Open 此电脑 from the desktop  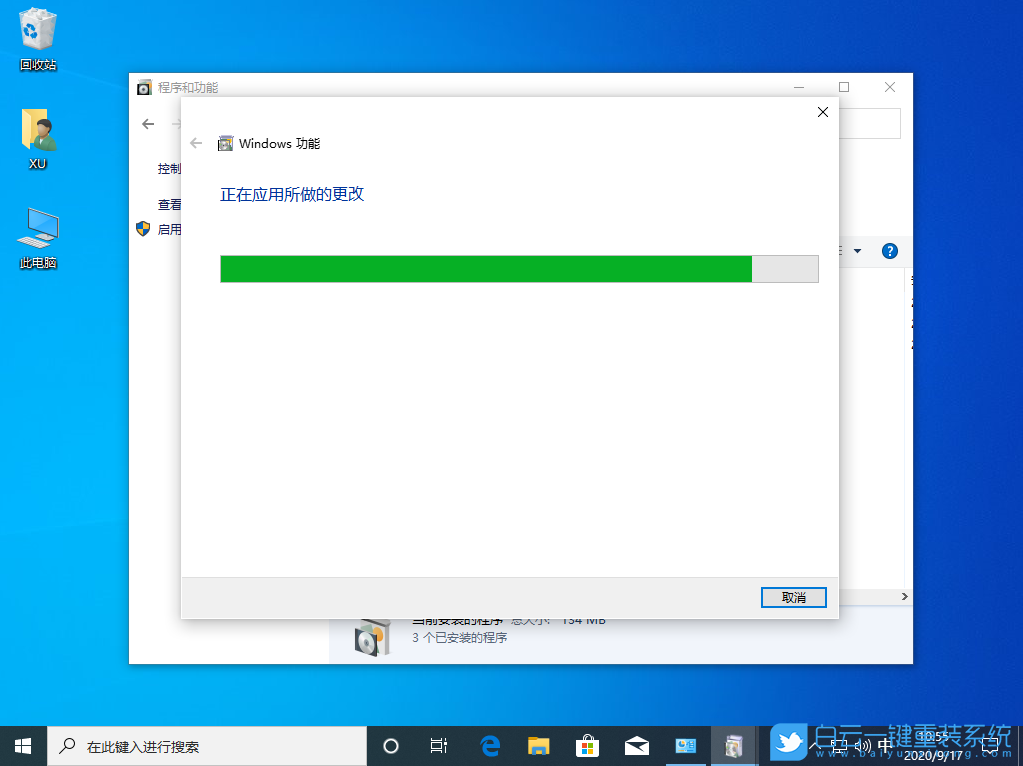(x=36, y=228)
